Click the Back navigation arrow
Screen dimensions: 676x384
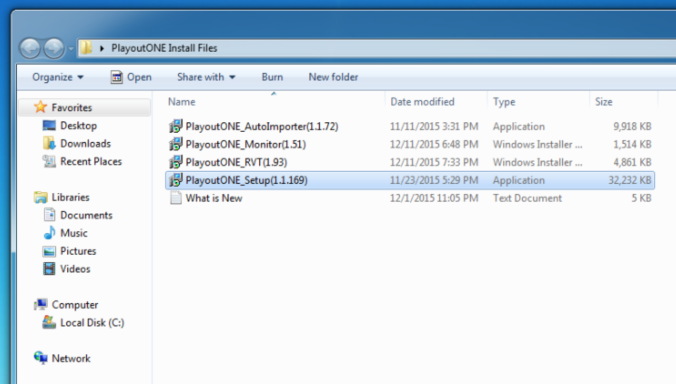(x=30, y=48)
